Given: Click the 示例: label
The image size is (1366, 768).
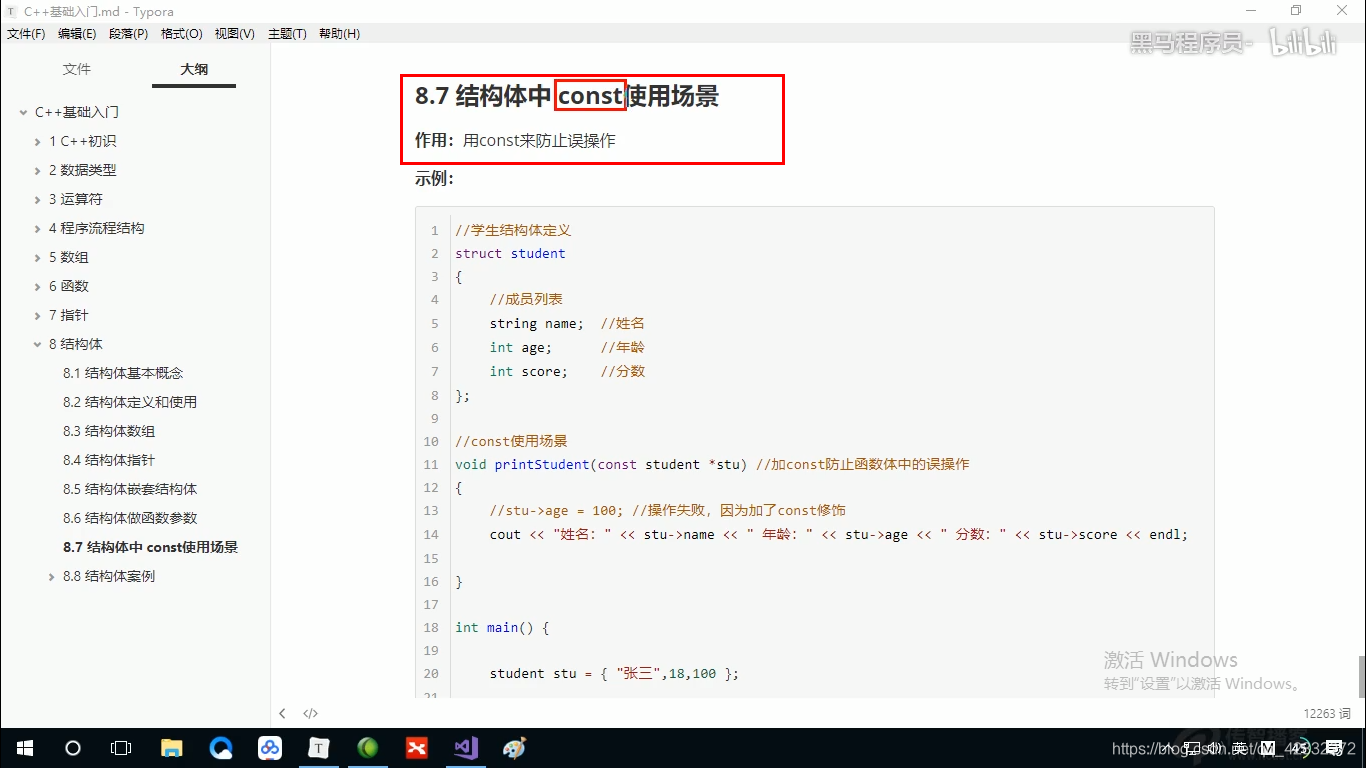Looking at the screenshot, I should [435, 179].
